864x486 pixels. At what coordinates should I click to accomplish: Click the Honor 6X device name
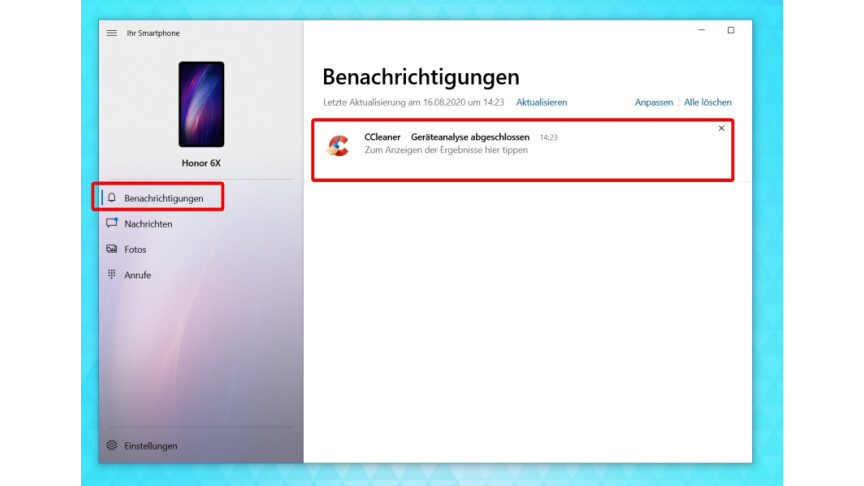201,163
